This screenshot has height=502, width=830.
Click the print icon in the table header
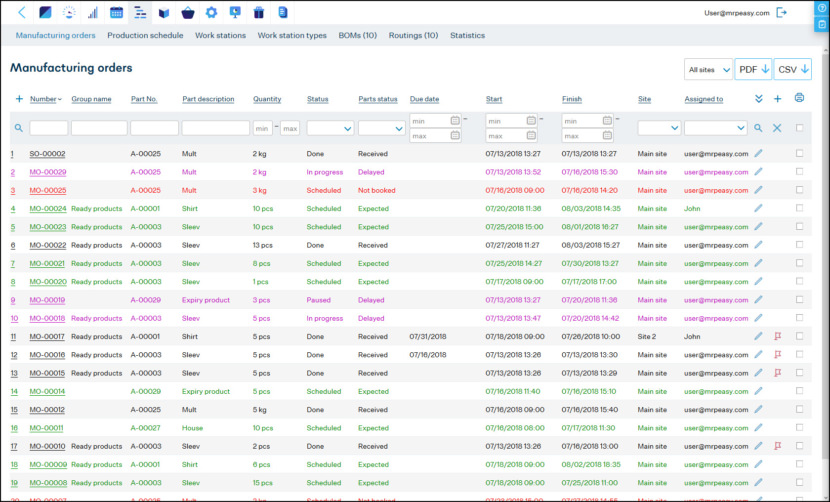[x=799, y=98]
